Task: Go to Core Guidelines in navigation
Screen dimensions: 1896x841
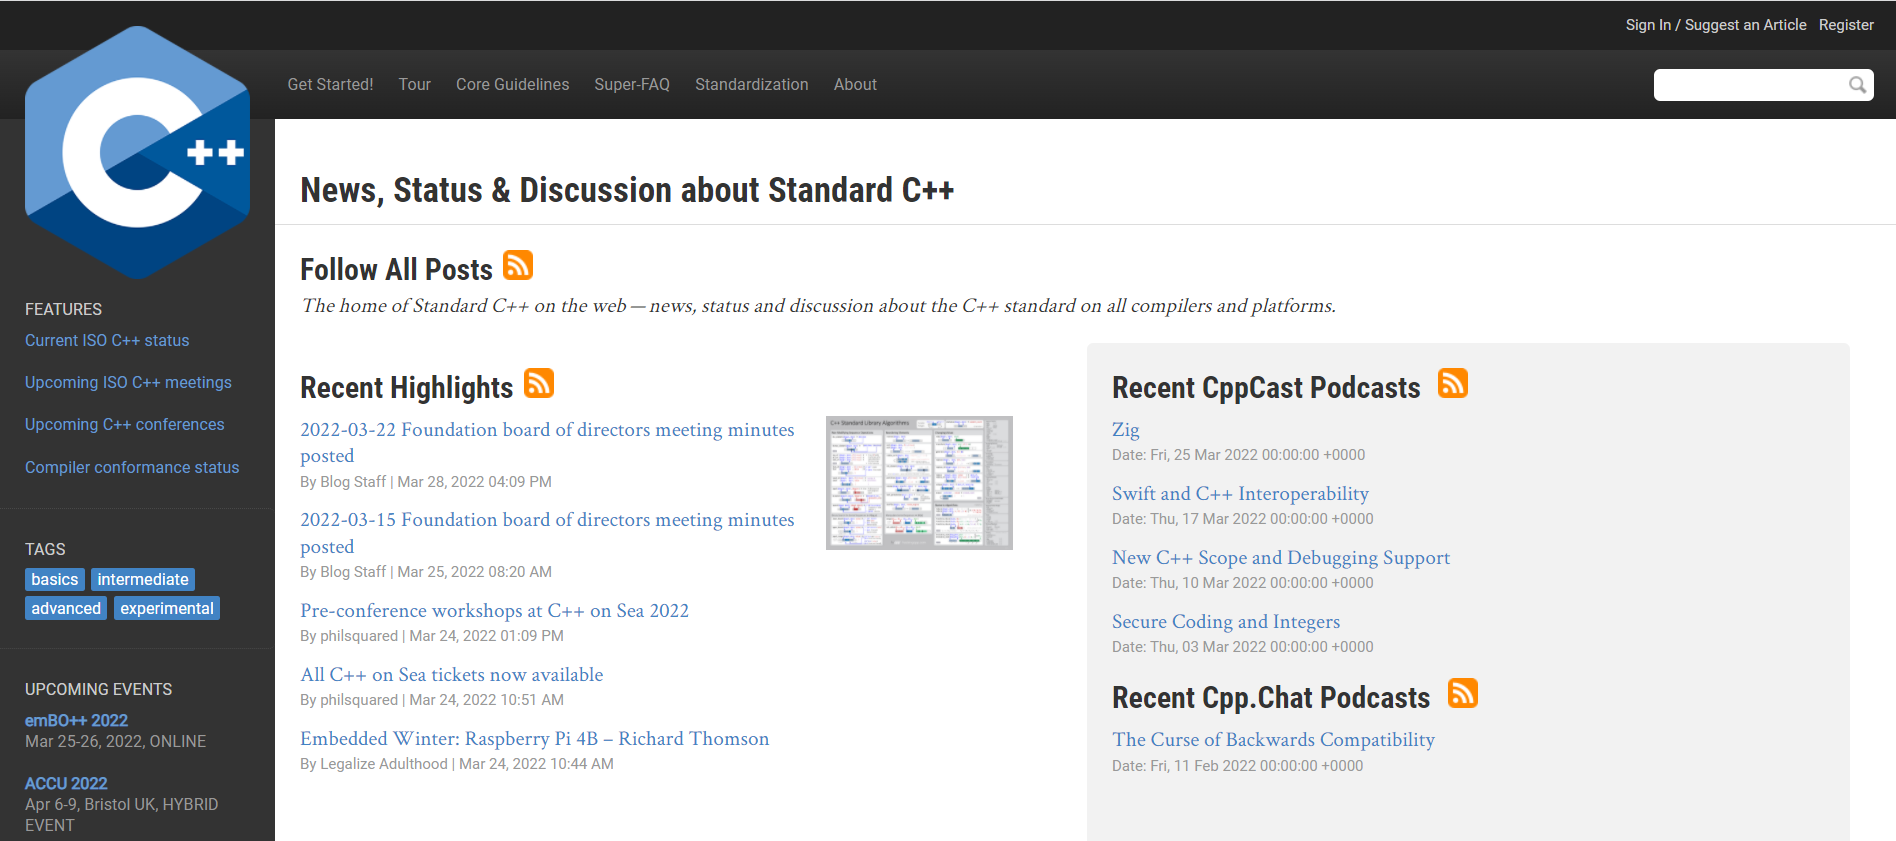Action: pos(512,85)
